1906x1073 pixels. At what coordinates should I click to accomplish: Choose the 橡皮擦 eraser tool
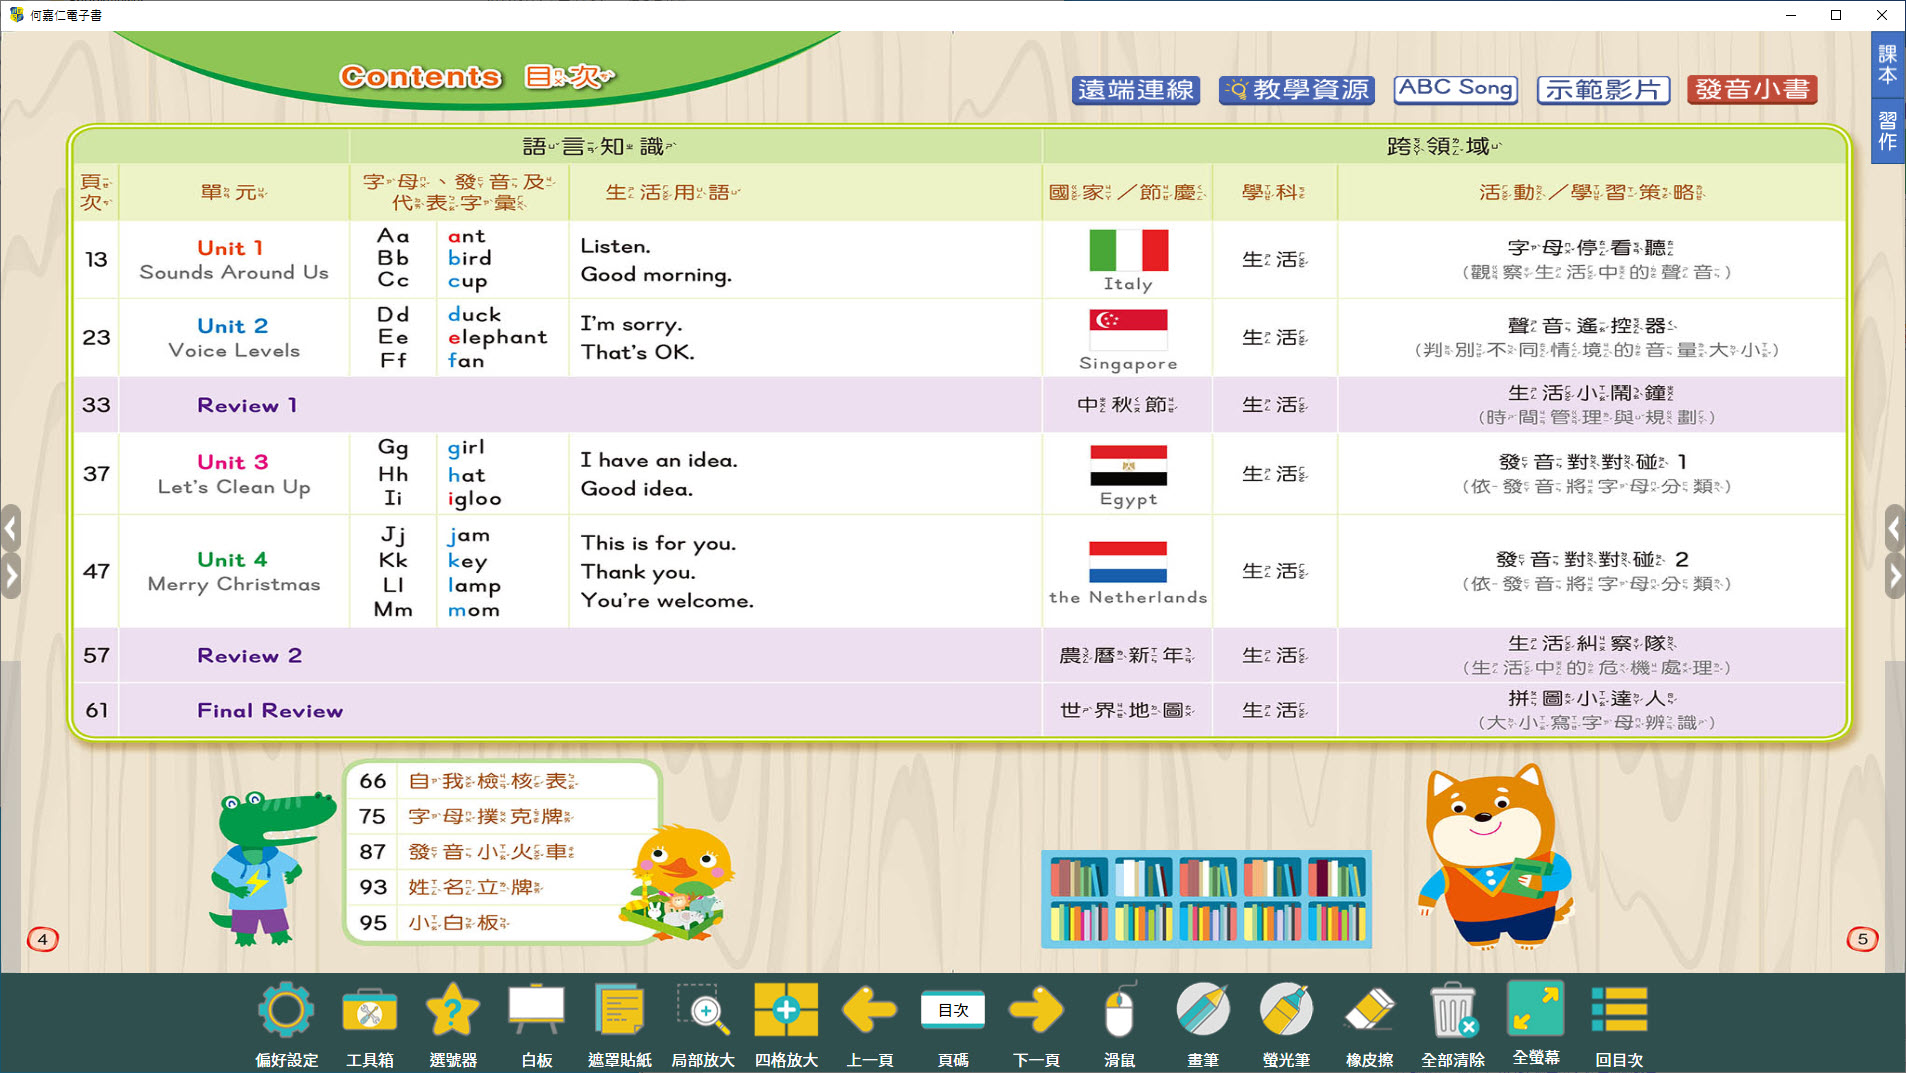[x=1369, y=1012]
